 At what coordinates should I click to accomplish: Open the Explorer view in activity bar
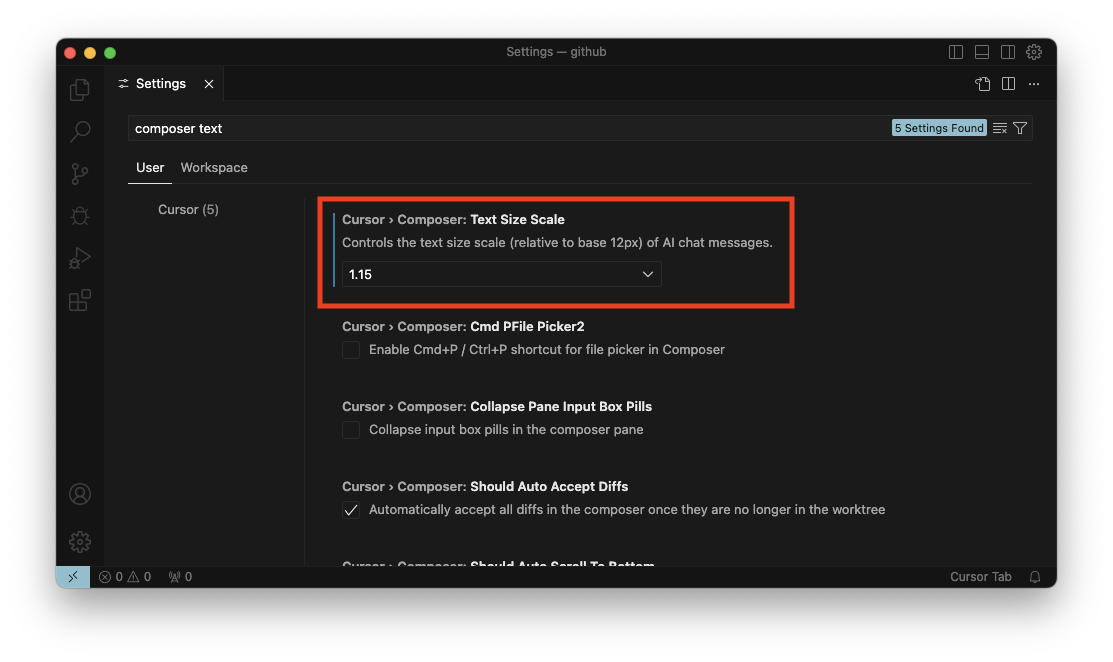tap(80, 90)
